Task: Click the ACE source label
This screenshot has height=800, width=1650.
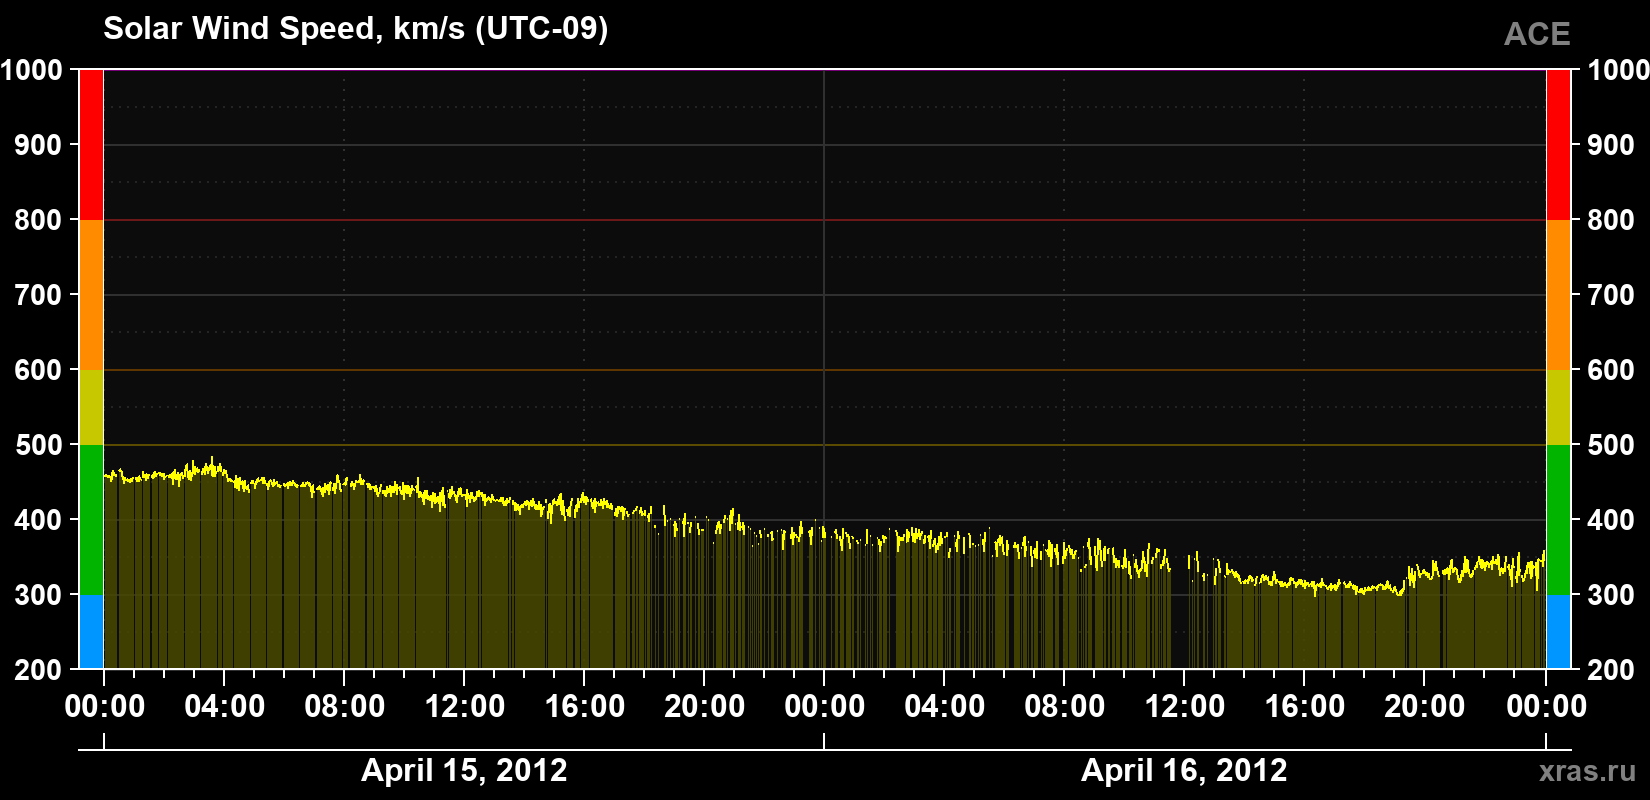Action: point(1537,35)
